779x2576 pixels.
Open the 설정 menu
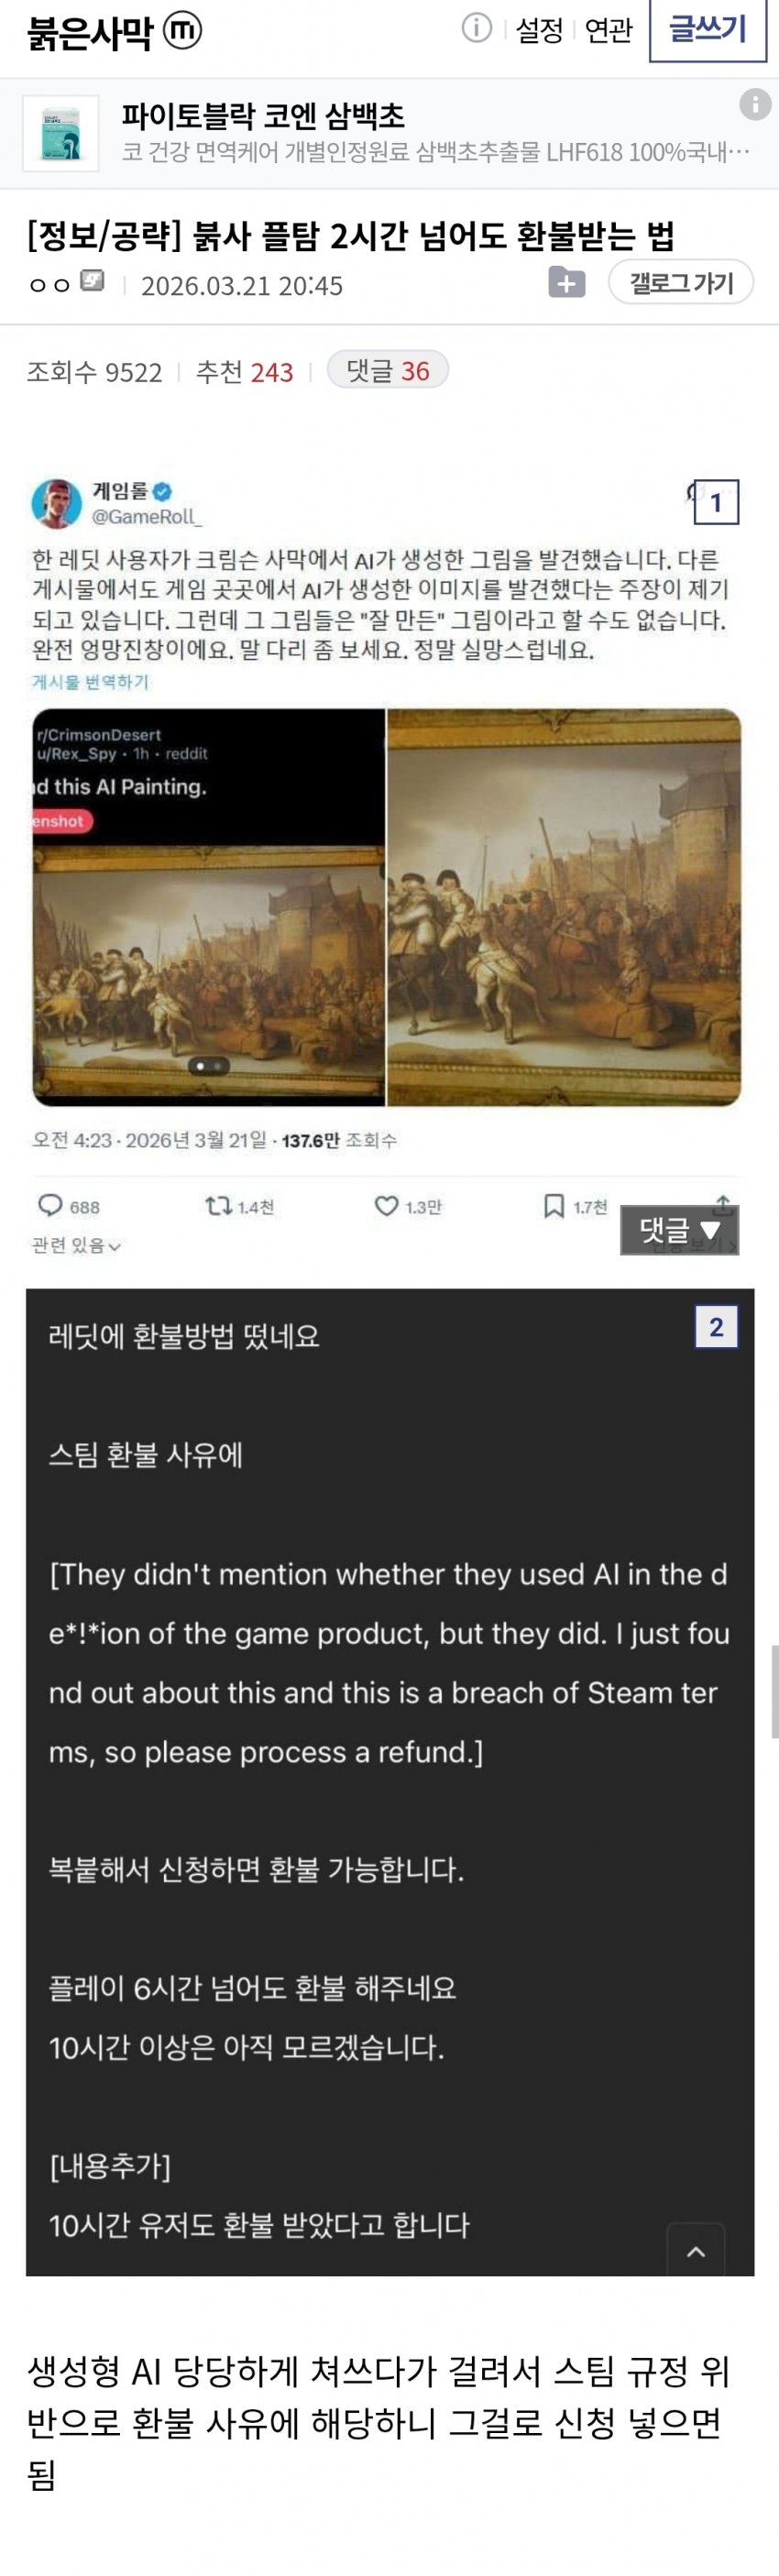pos(540,31)
